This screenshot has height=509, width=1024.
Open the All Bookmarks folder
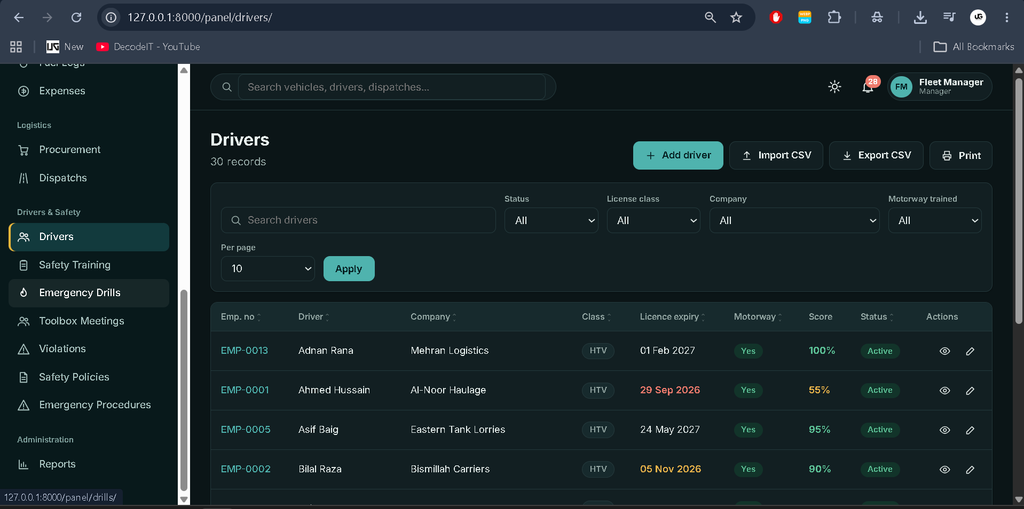click(974, 46)
